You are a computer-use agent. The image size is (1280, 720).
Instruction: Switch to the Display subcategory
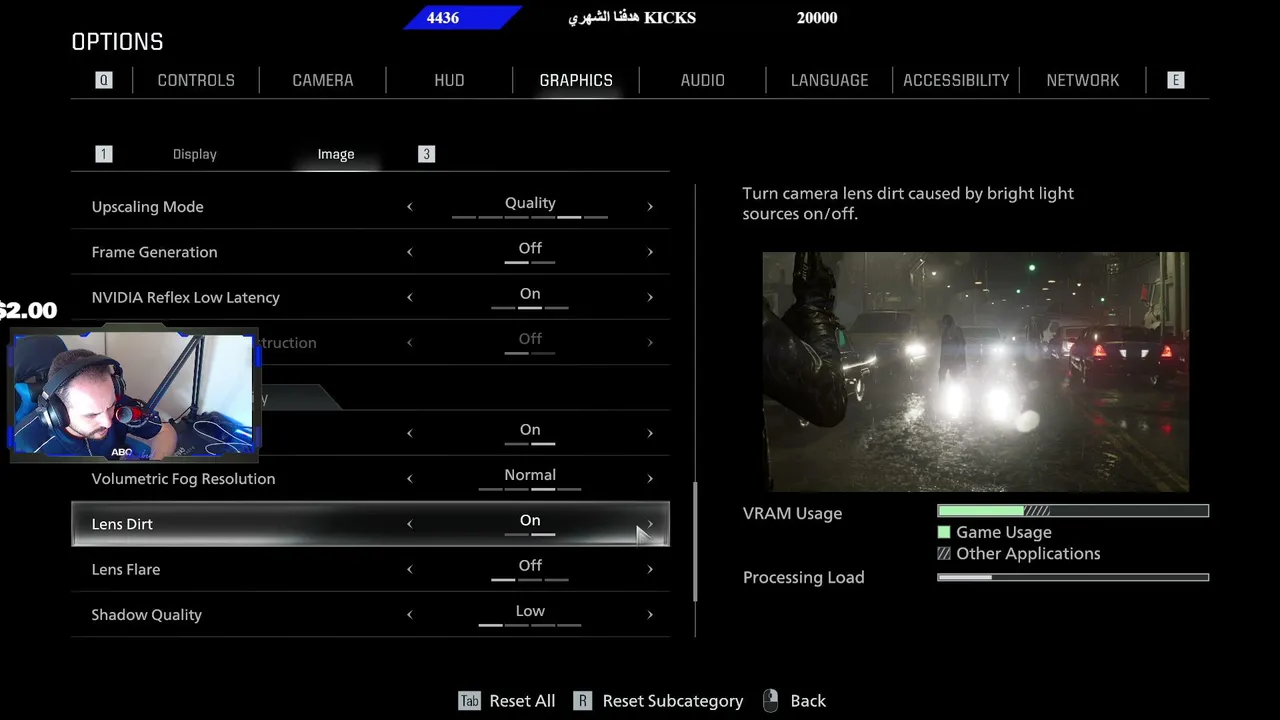[195, 154]
